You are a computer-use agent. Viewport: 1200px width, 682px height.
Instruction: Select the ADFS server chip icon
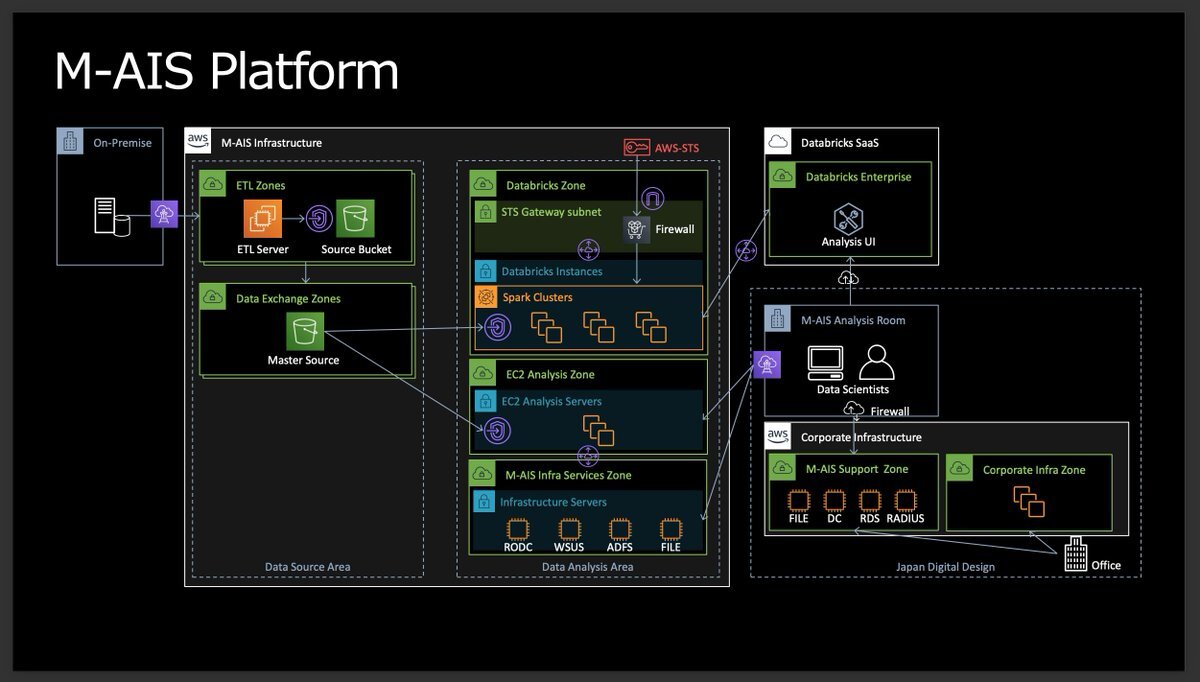pos(620,529)
